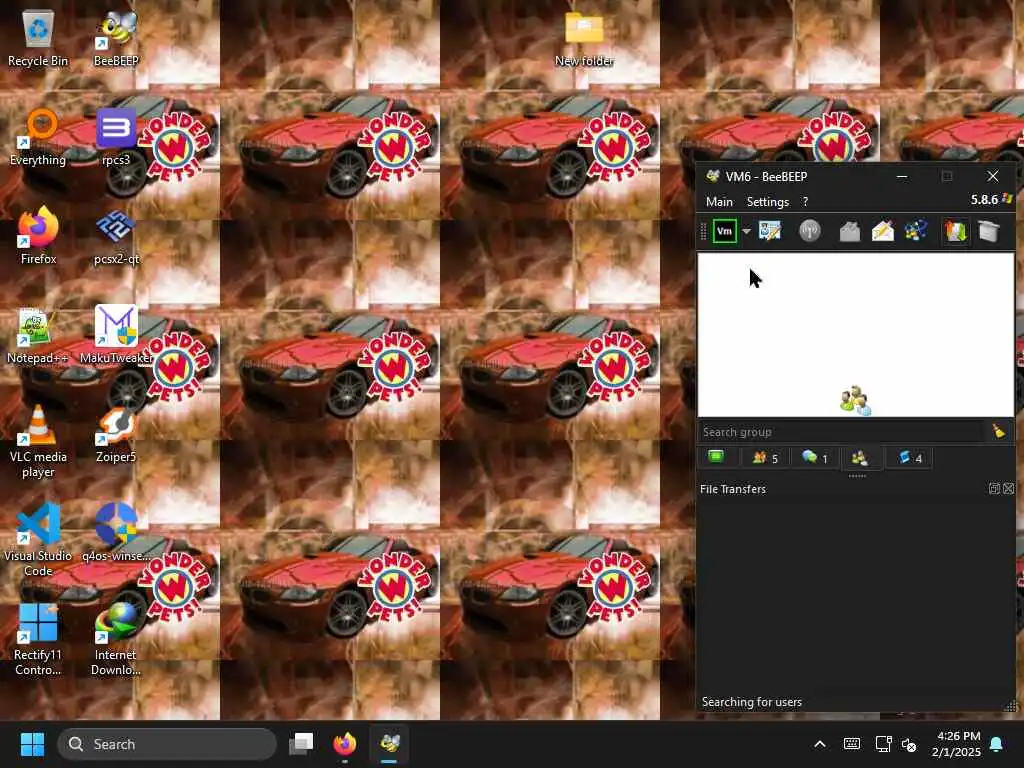Select the rpcs3 desktop icon
The height and width of the screenshot is (768, 1024).
tap(116, 138)
